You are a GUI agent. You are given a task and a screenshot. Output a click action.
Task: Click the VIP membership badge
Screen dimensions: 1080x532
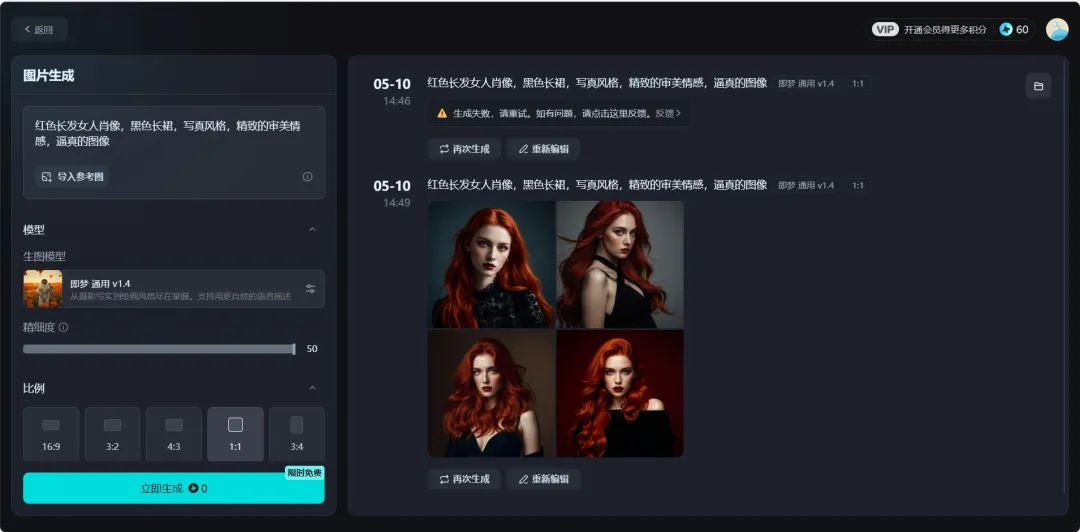coord(885,29)
